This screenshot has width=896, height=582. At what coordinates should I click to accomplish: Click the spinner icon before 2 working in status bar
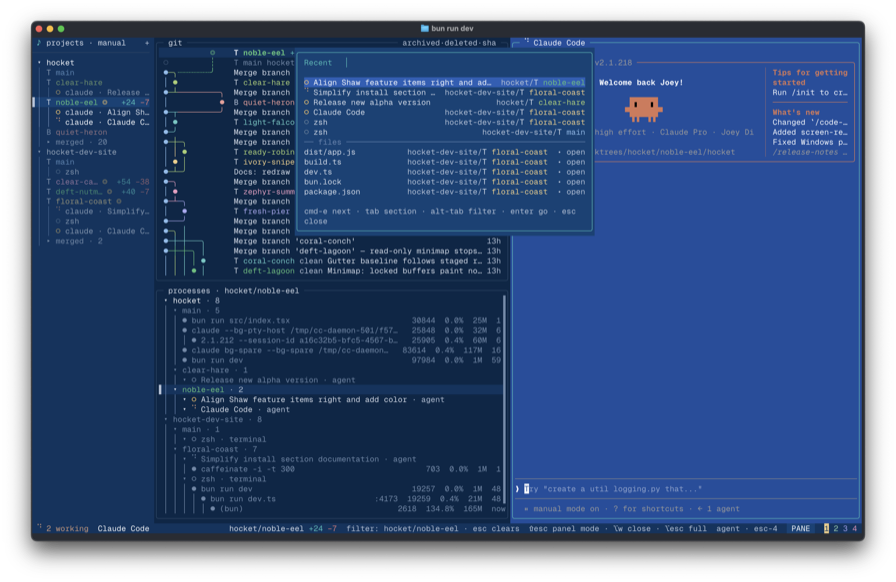39,528
